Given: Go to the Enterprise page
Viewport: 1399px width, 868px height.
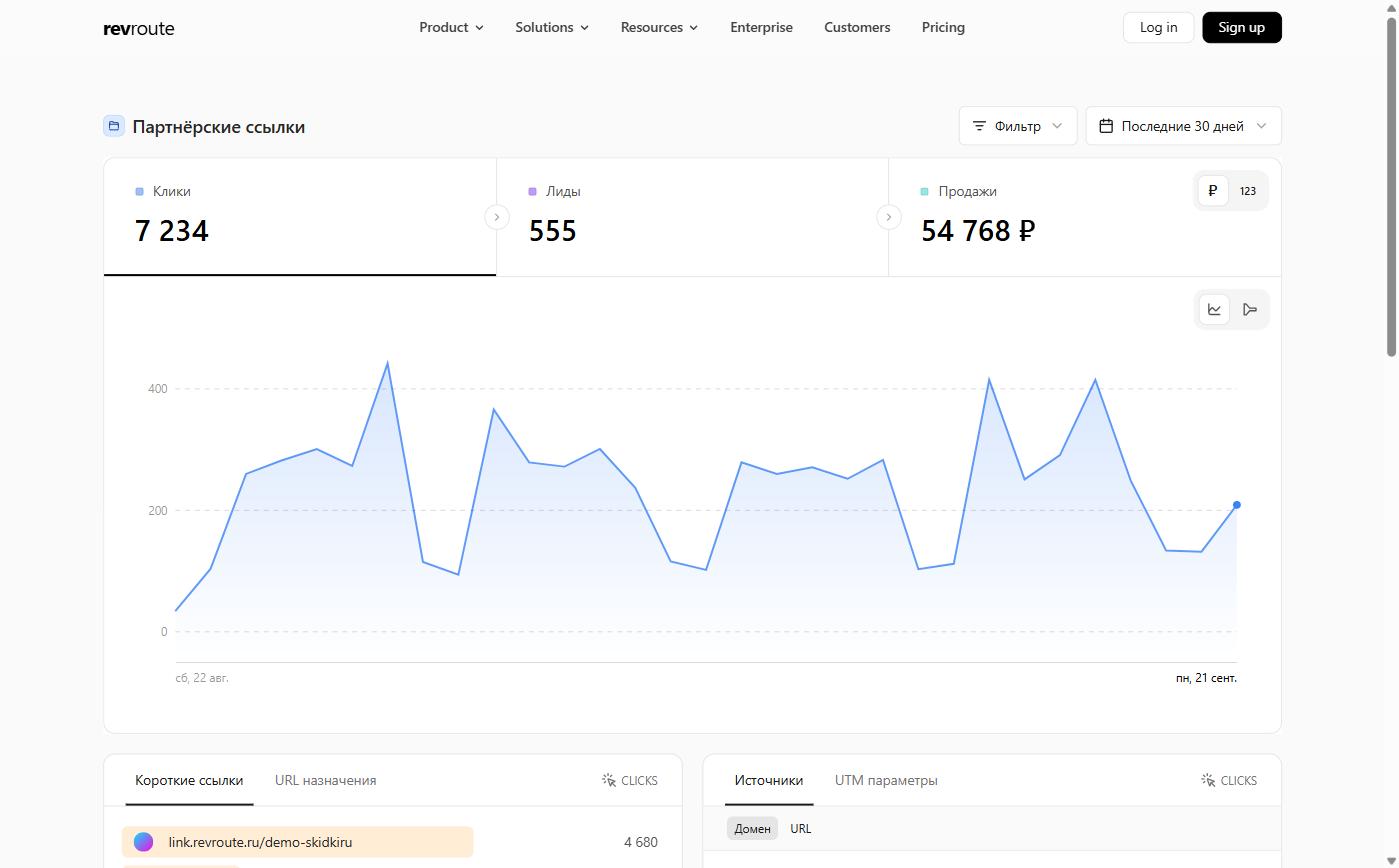Looking at the screenshot, I should coord(762,27).
